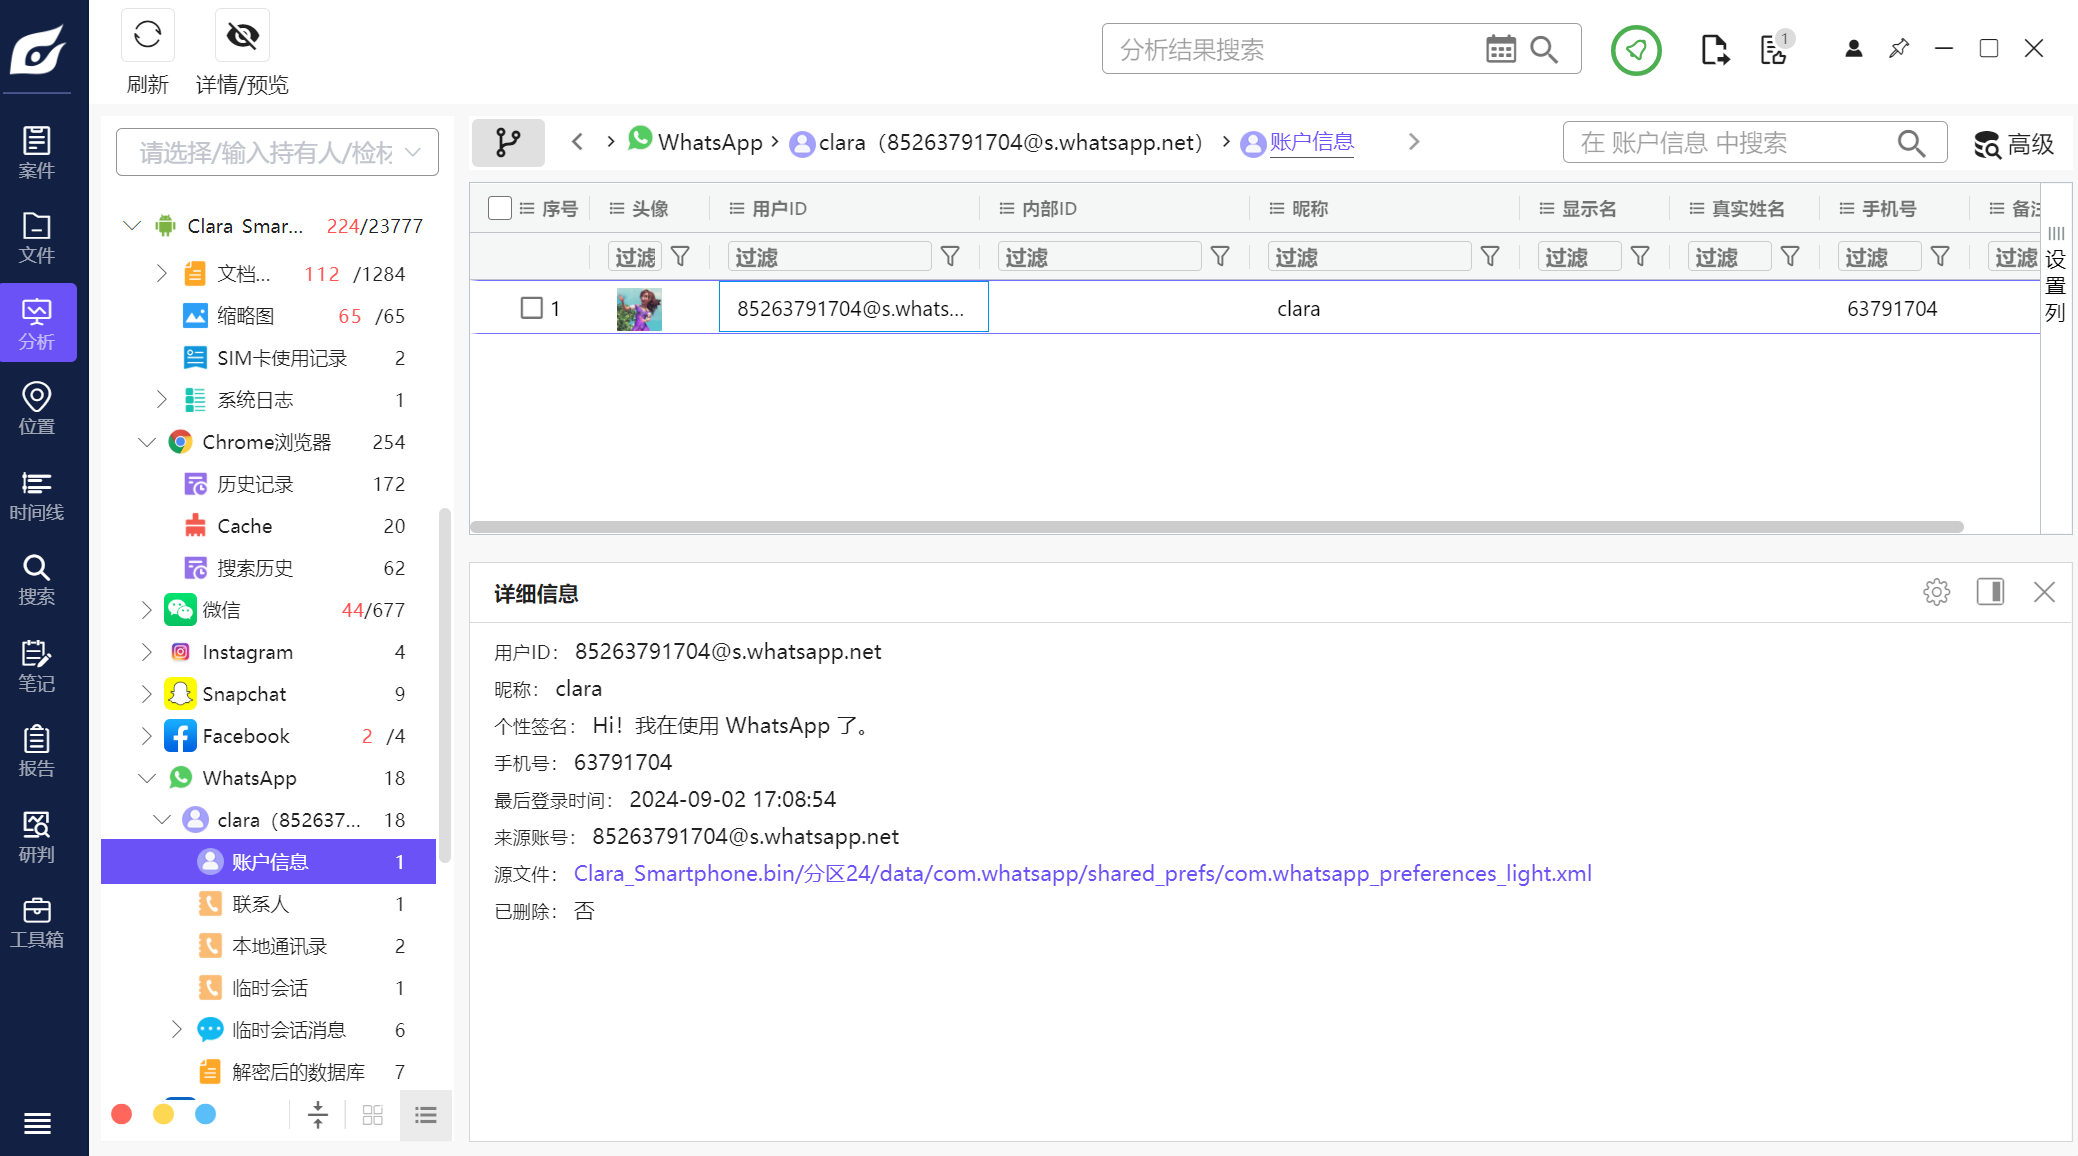Open the calendar date filter icon
The width and height of the screenshot is (2078, 1156).
[x=1500, y=49]
